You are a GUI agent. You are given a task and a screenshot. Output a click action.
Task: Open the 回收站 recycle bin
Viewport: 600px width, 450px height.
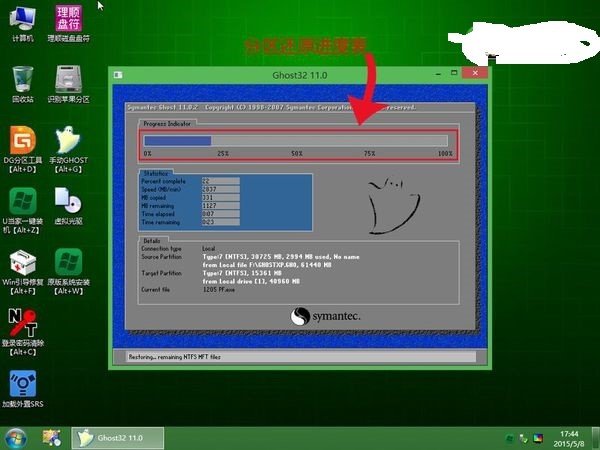pyautogui.click(x=22, y=79)
